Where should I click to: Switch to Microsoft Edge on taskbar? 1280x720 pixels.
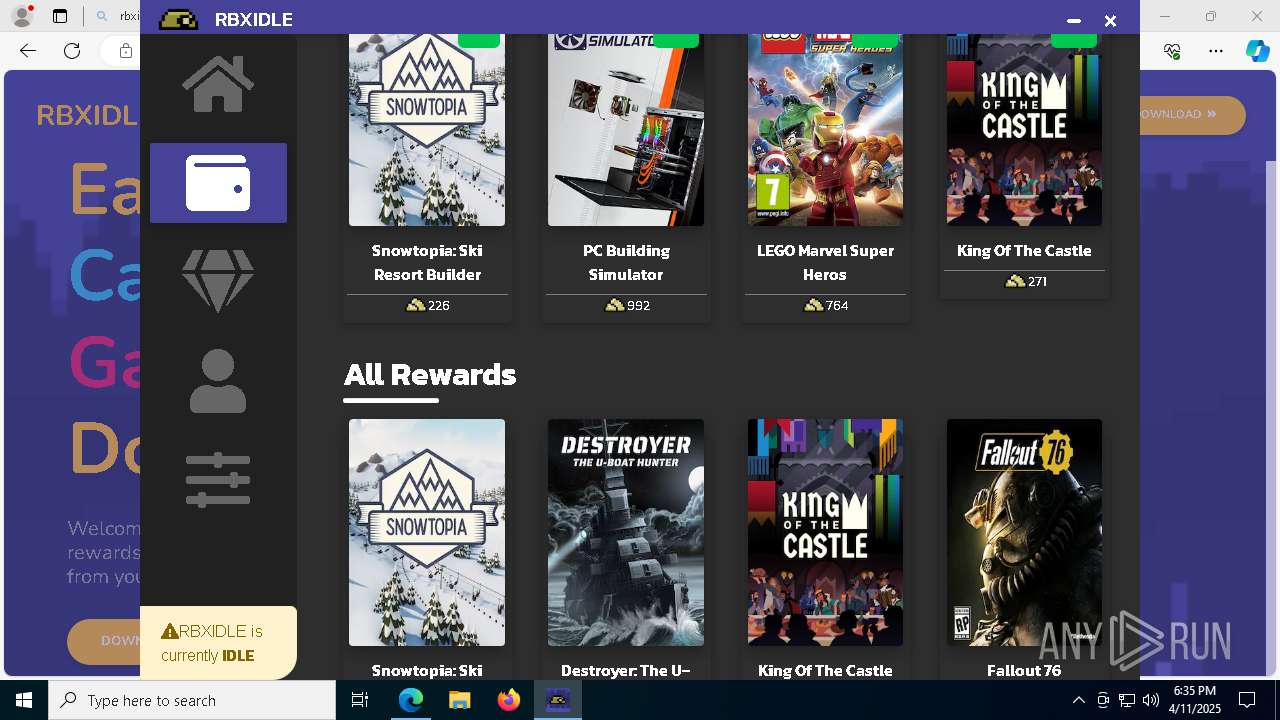click(411, 700)
